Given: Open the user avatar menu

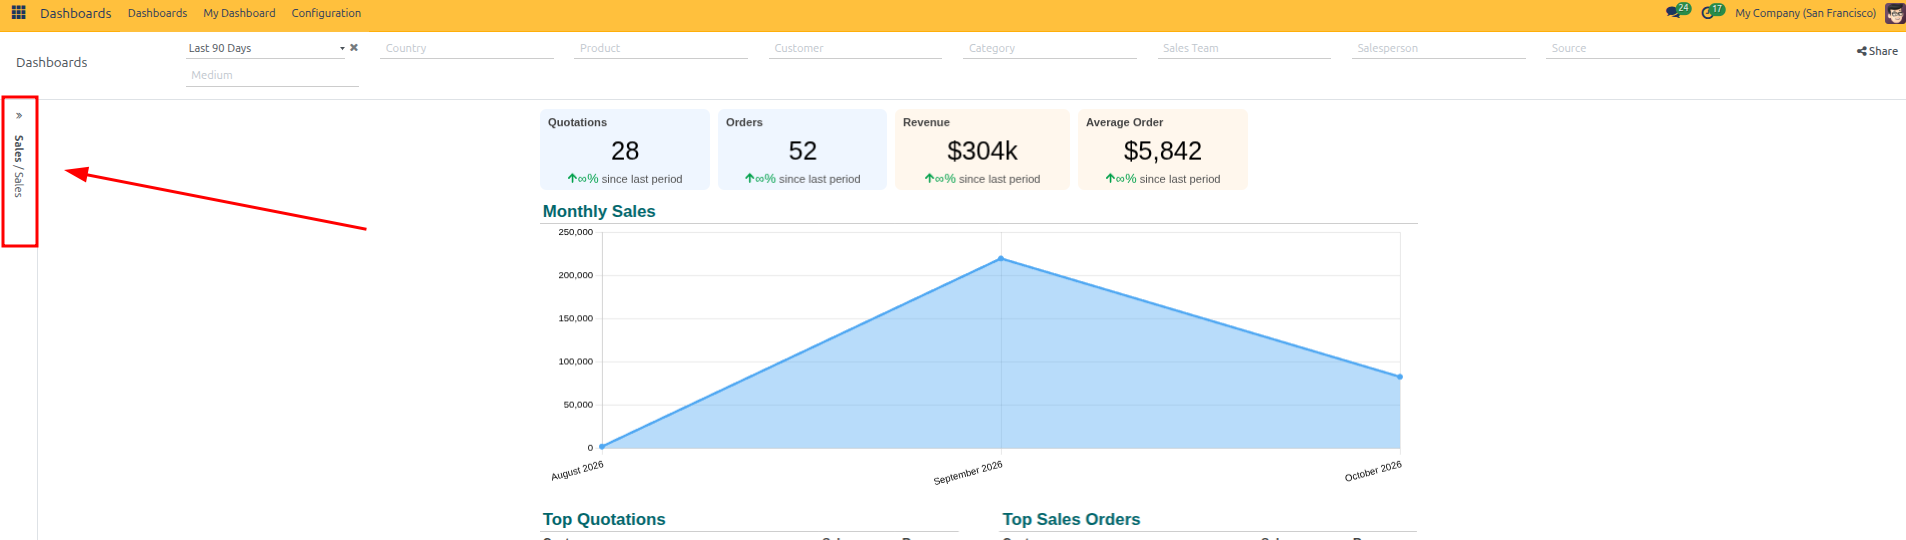Looking at the screenshot, I should point(1895,13).
